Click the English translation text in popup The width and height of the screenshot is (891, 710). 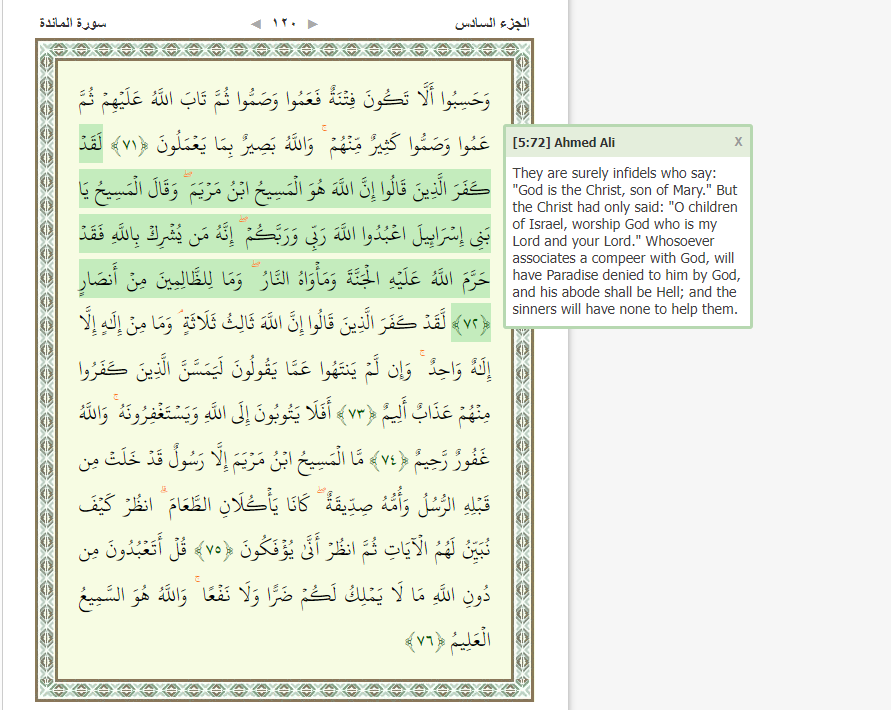pos(625,240)
